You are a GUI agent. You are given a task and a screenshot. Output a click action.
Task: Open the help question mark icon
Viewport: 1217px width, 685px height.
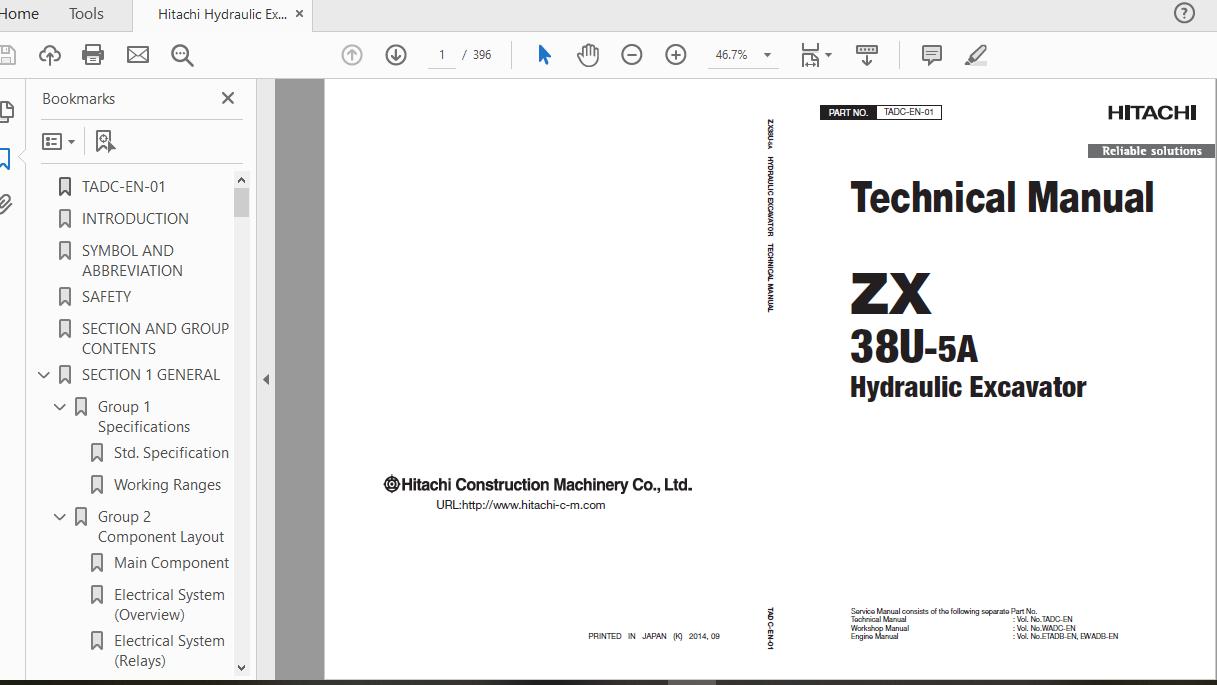tap(1184, 13)
